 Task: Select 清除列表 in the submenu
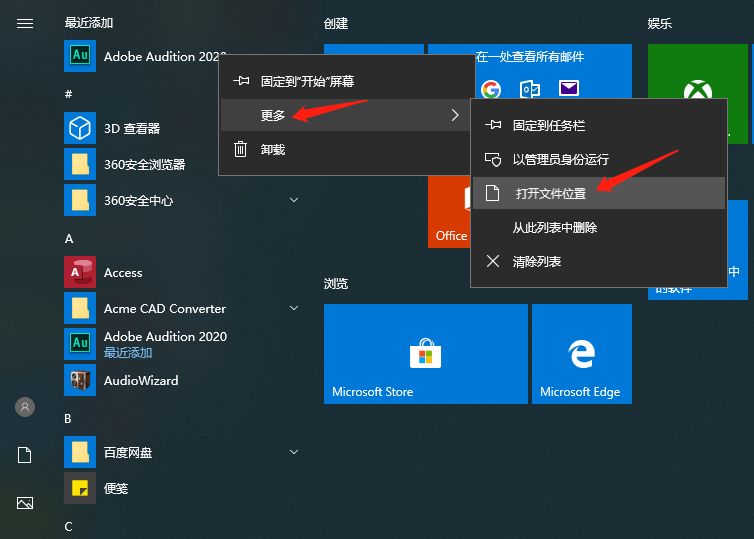tap(599, 262)
